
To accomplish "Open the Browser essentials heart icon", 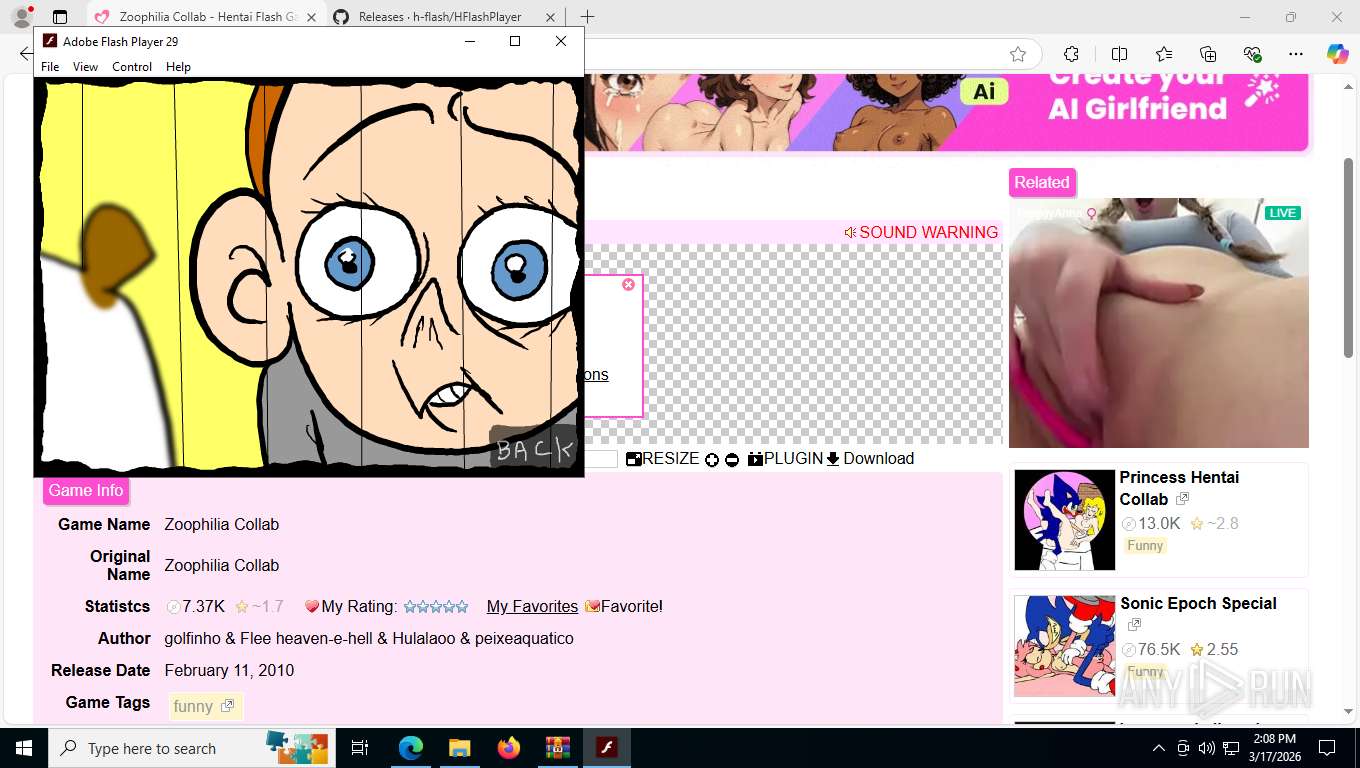I will click(1252, 54).
